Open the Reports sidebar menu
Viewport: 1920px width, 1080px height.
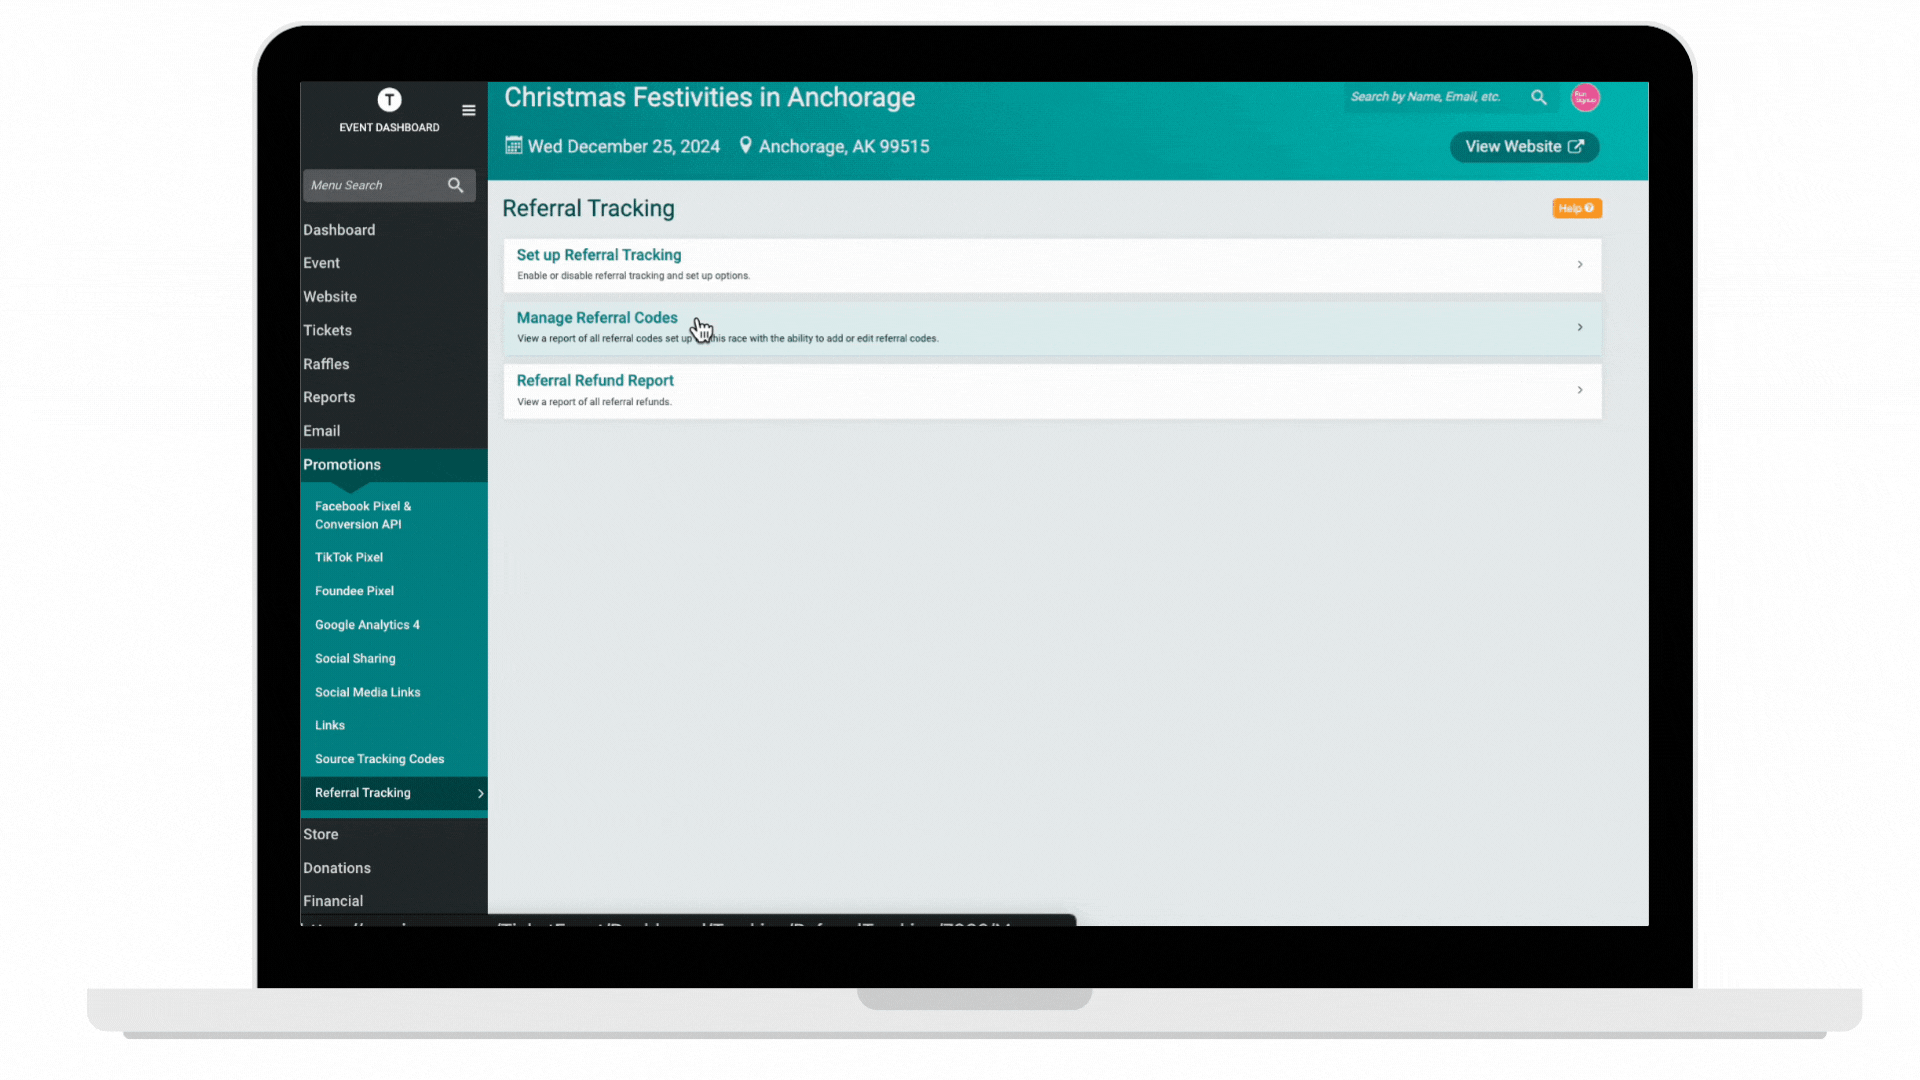tap(329, 397)
